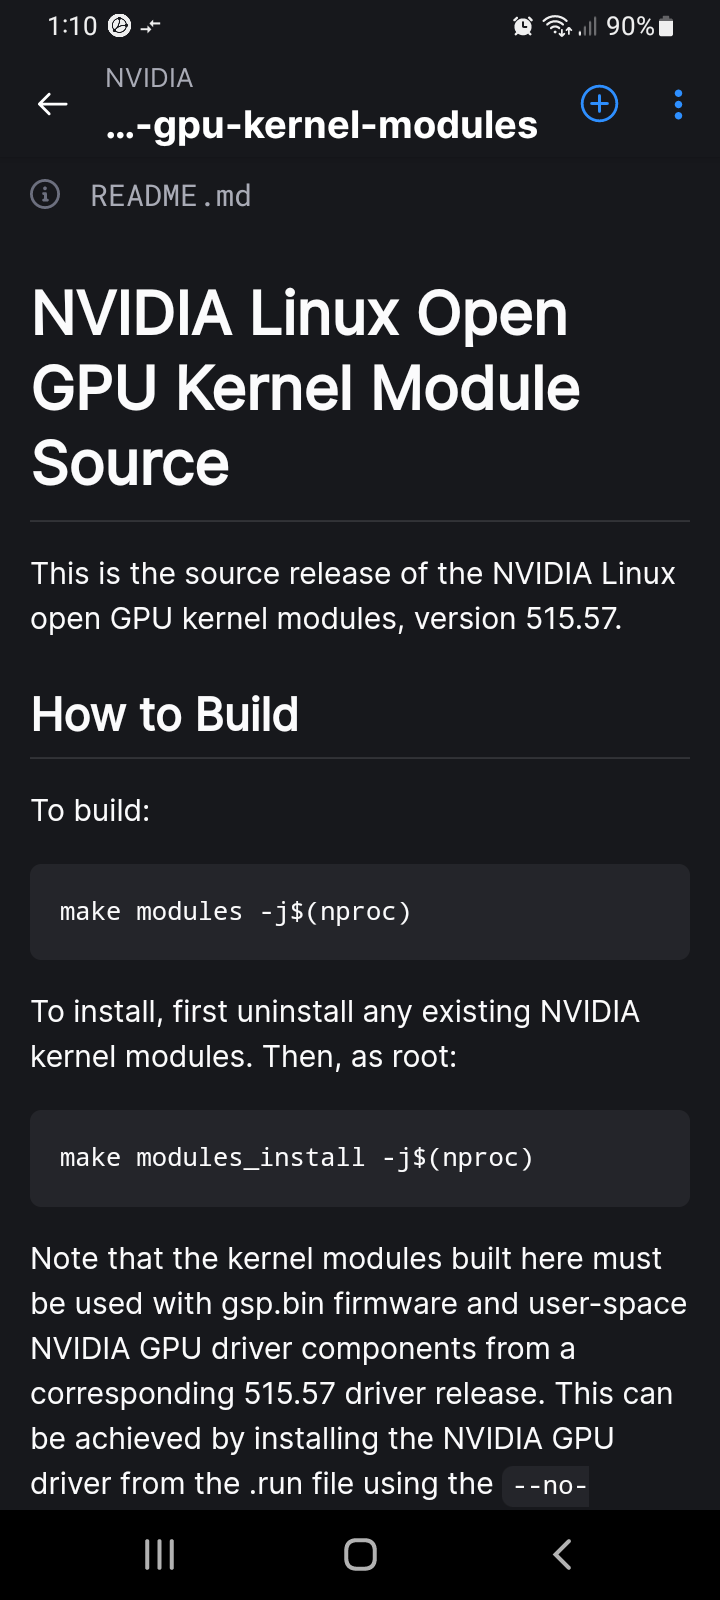Open the repository options kebab menu
Image resolution: width=720 pixels, height=1600 pixels.
[678, 103]
